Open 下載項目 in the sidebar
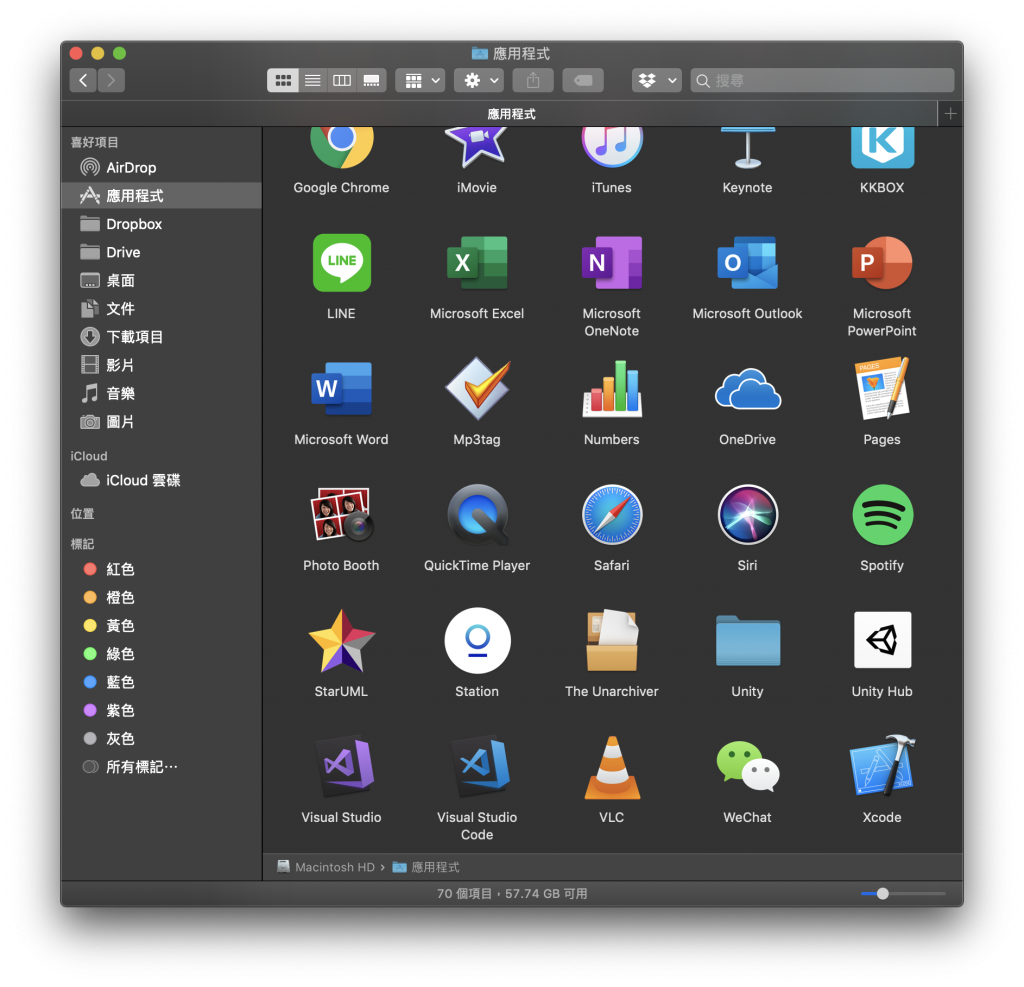1024x987 pixels. click(x=161, y=337)
